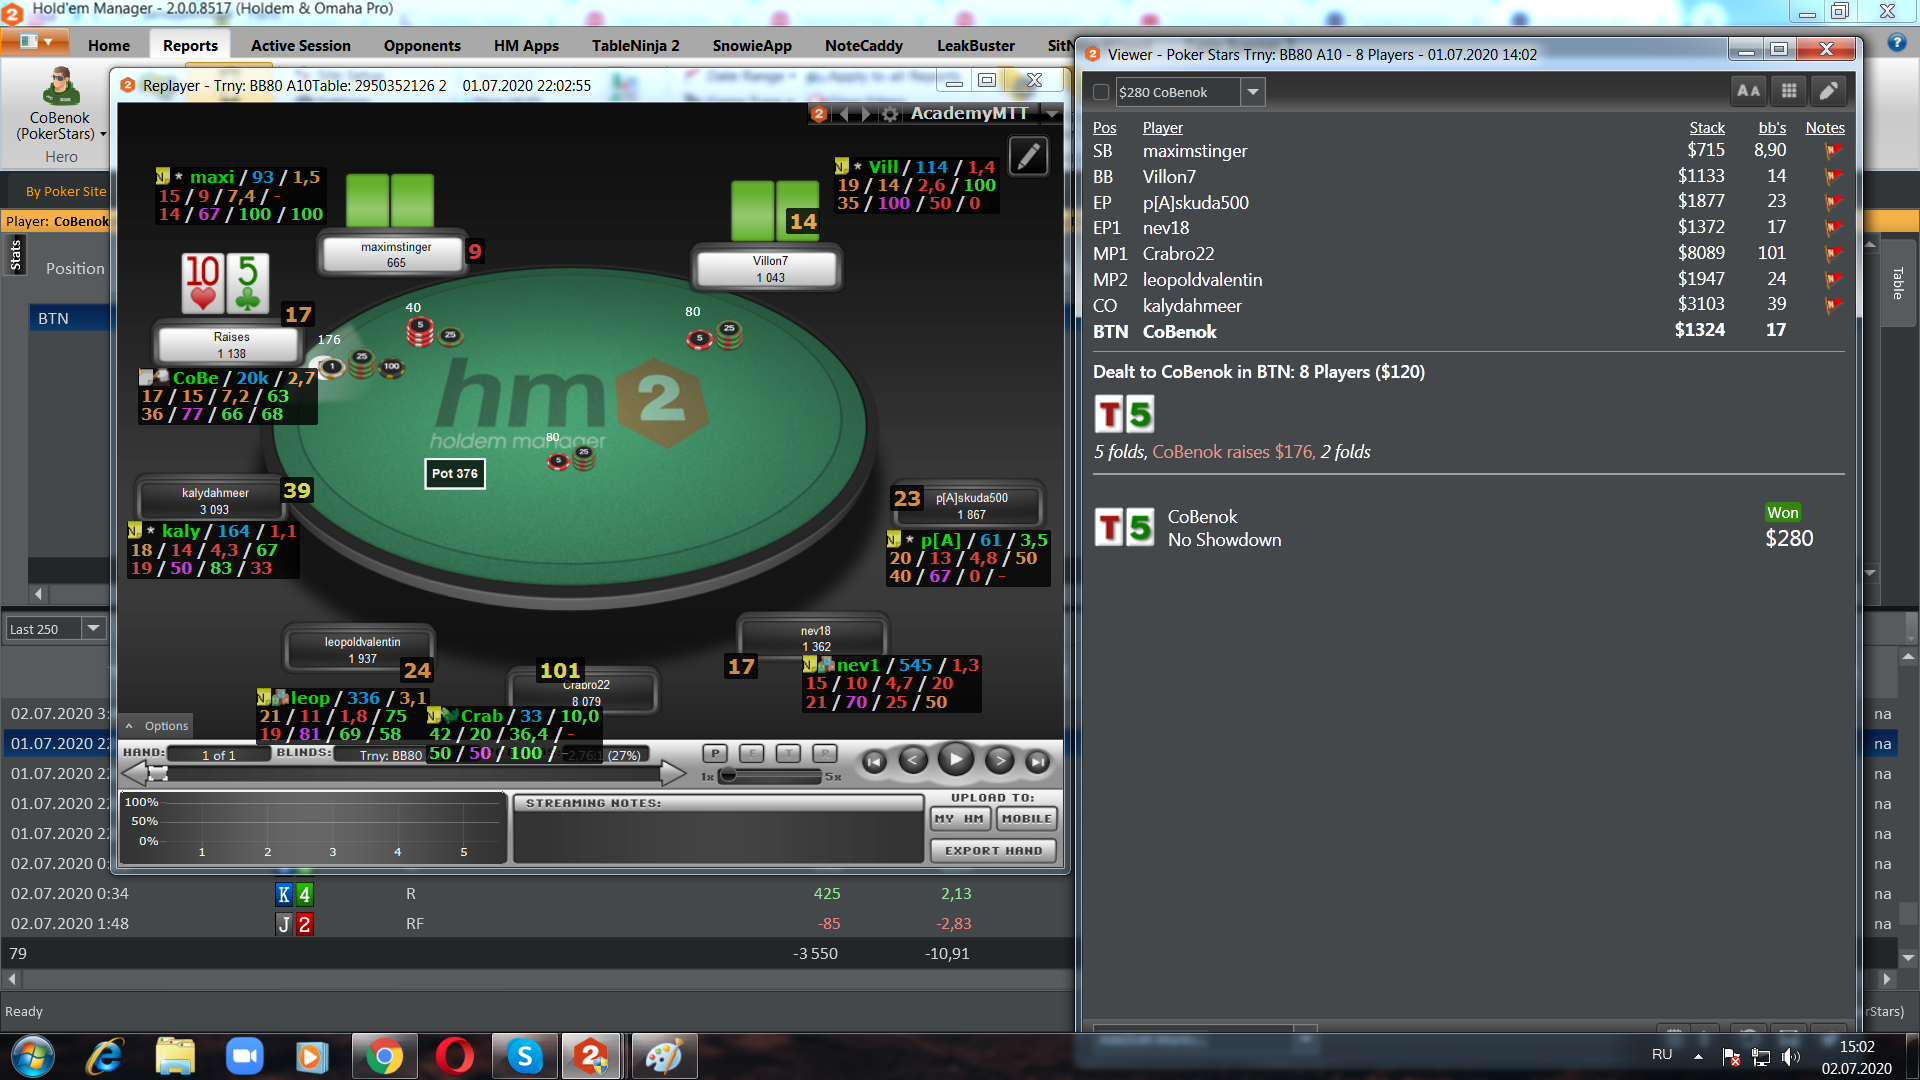Screen dimensions: 1920x1080
Task: Toggle the vertical Table side tab
Action: 1897,283
